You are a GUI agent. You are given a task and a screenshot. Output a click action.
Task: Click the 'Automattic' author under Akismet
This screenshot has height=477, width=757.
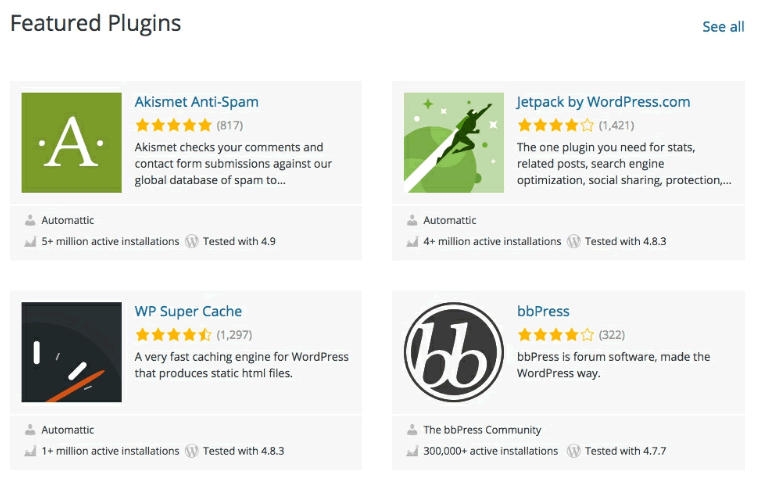click(68, 220)
